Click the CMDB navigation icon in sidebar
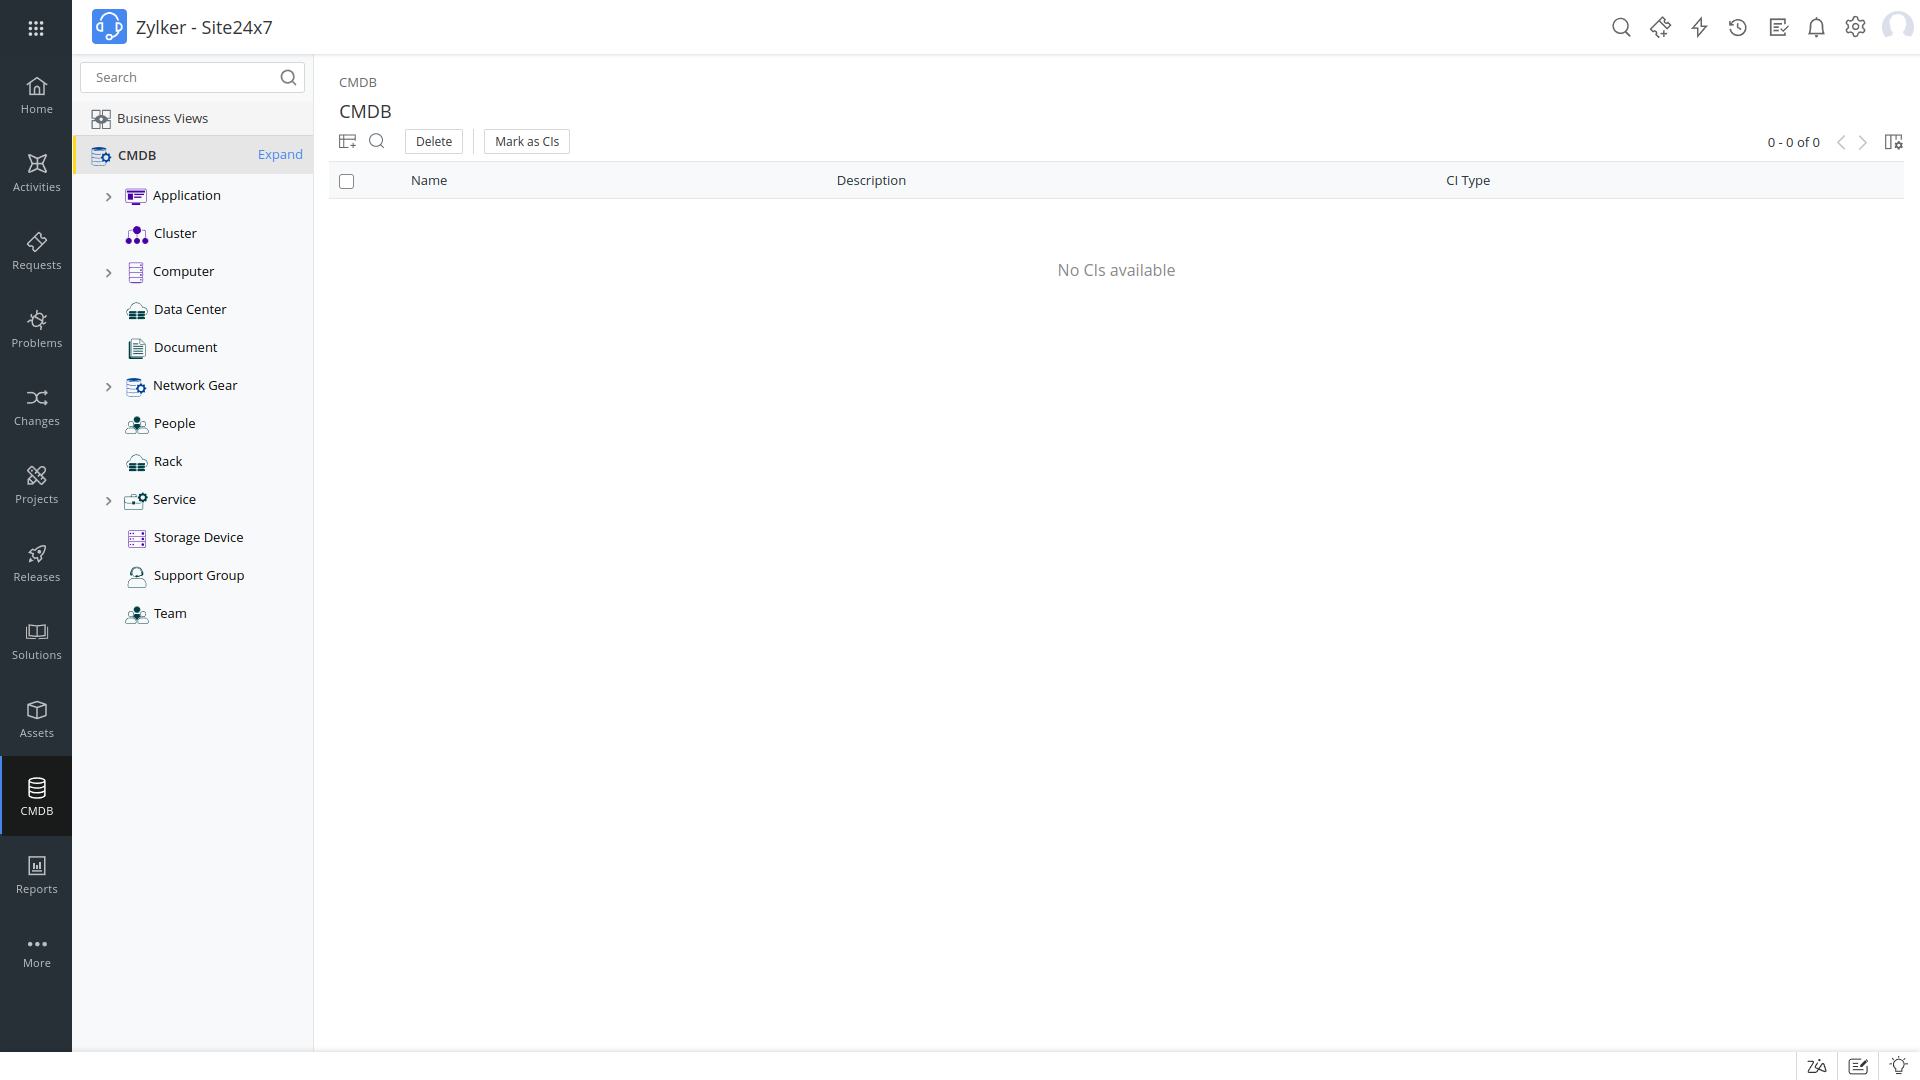The height and width of the screenshot is (1080, 1920). 36,796
